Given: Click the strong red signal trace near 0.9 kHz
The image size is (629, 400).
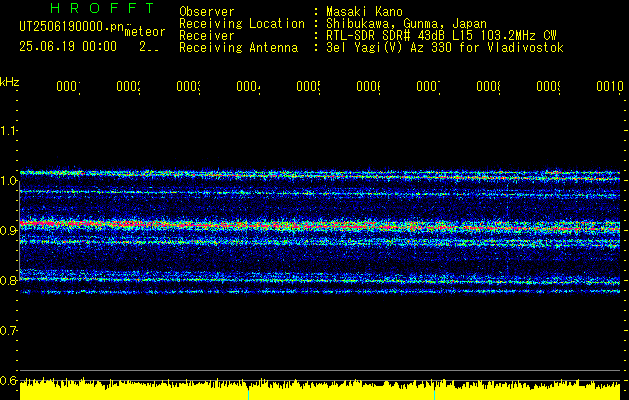Looking at the screenshot, I should [320, 226].
